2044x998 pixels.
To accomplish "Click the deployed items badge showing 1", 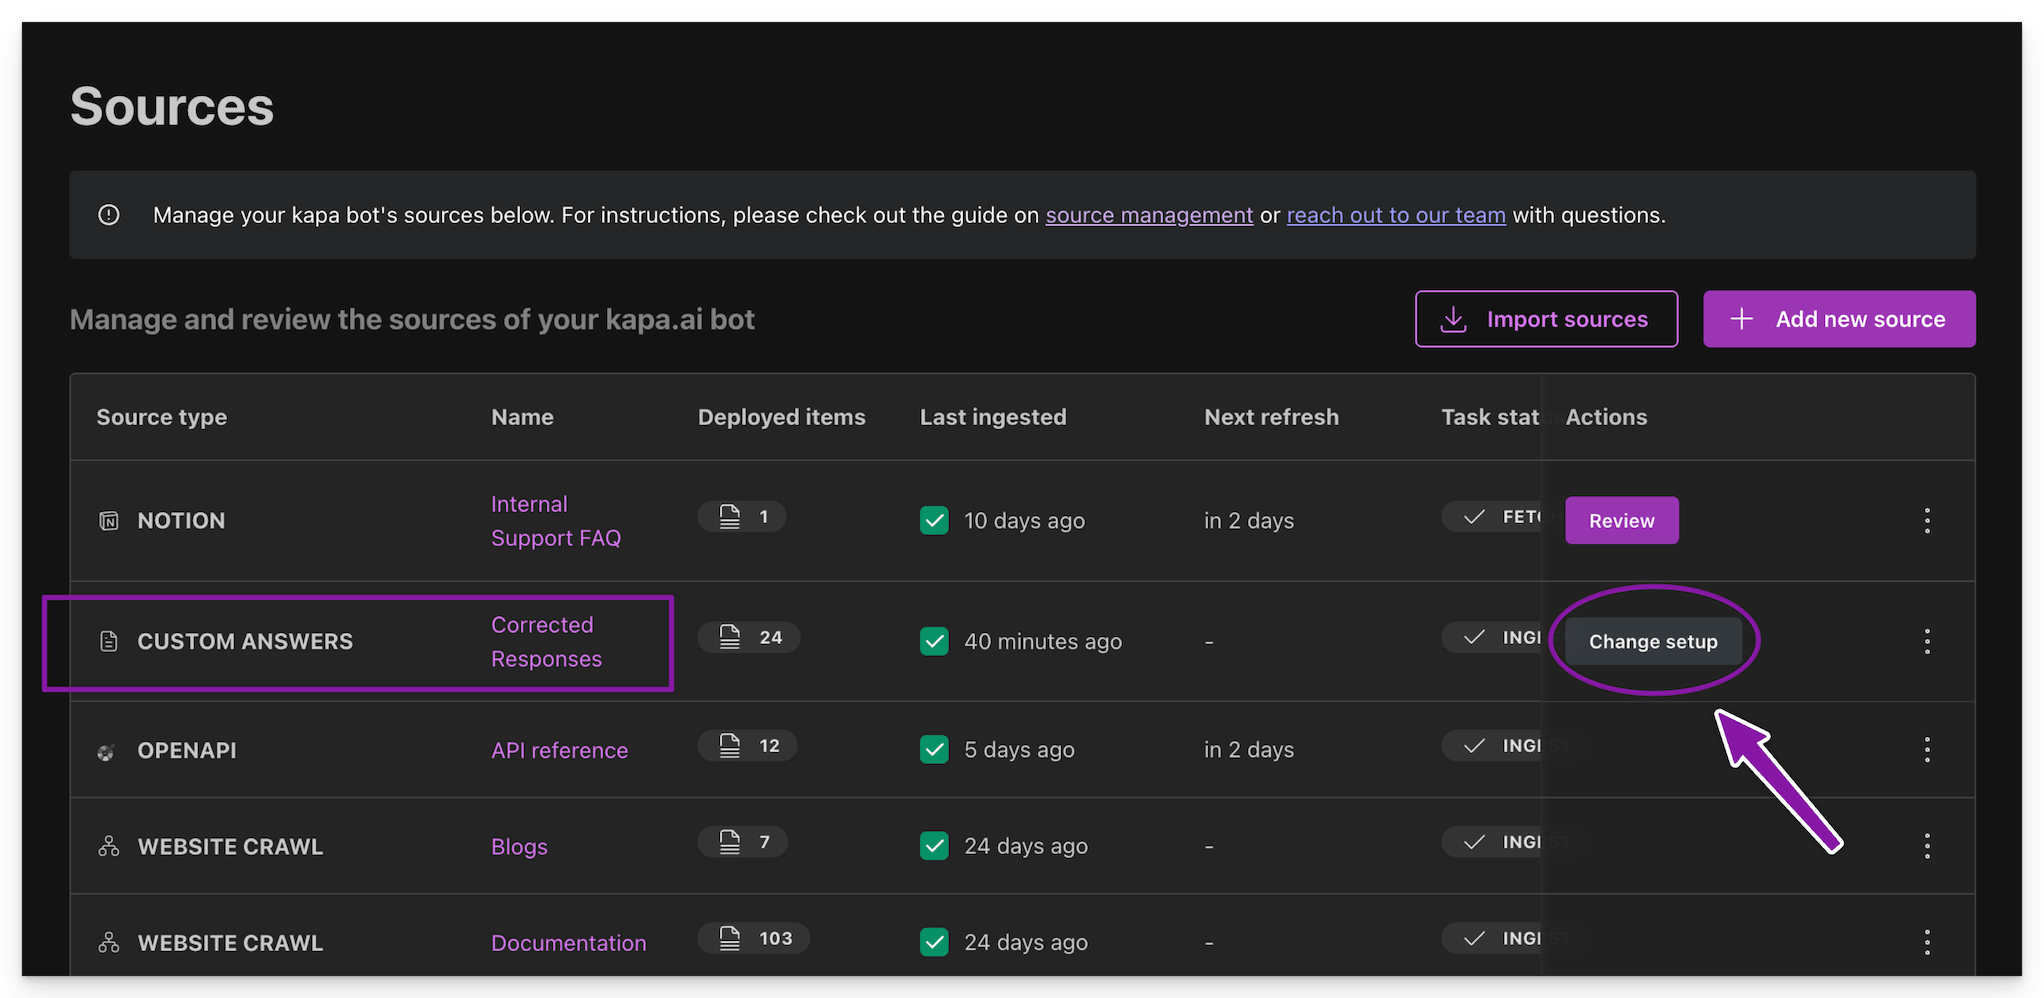I will tap(741, 516).
